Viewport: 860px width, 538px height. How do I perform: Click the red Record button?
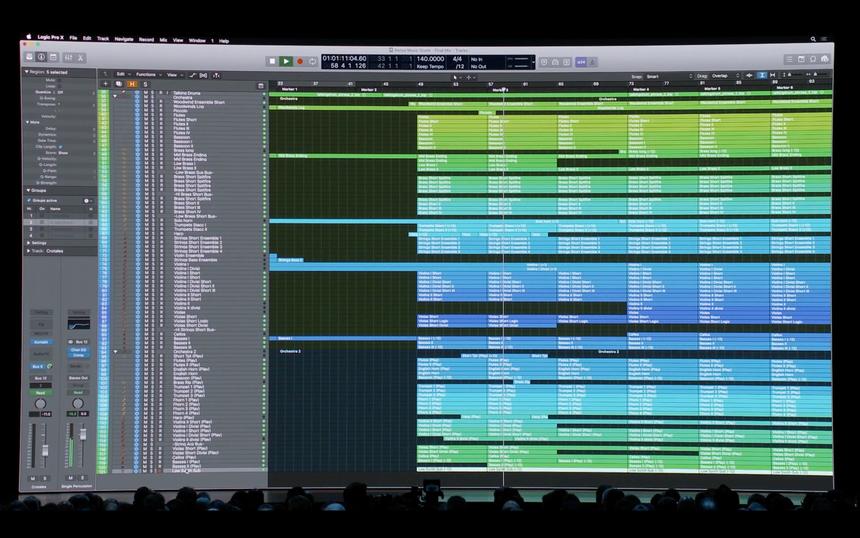click(299, 61)
